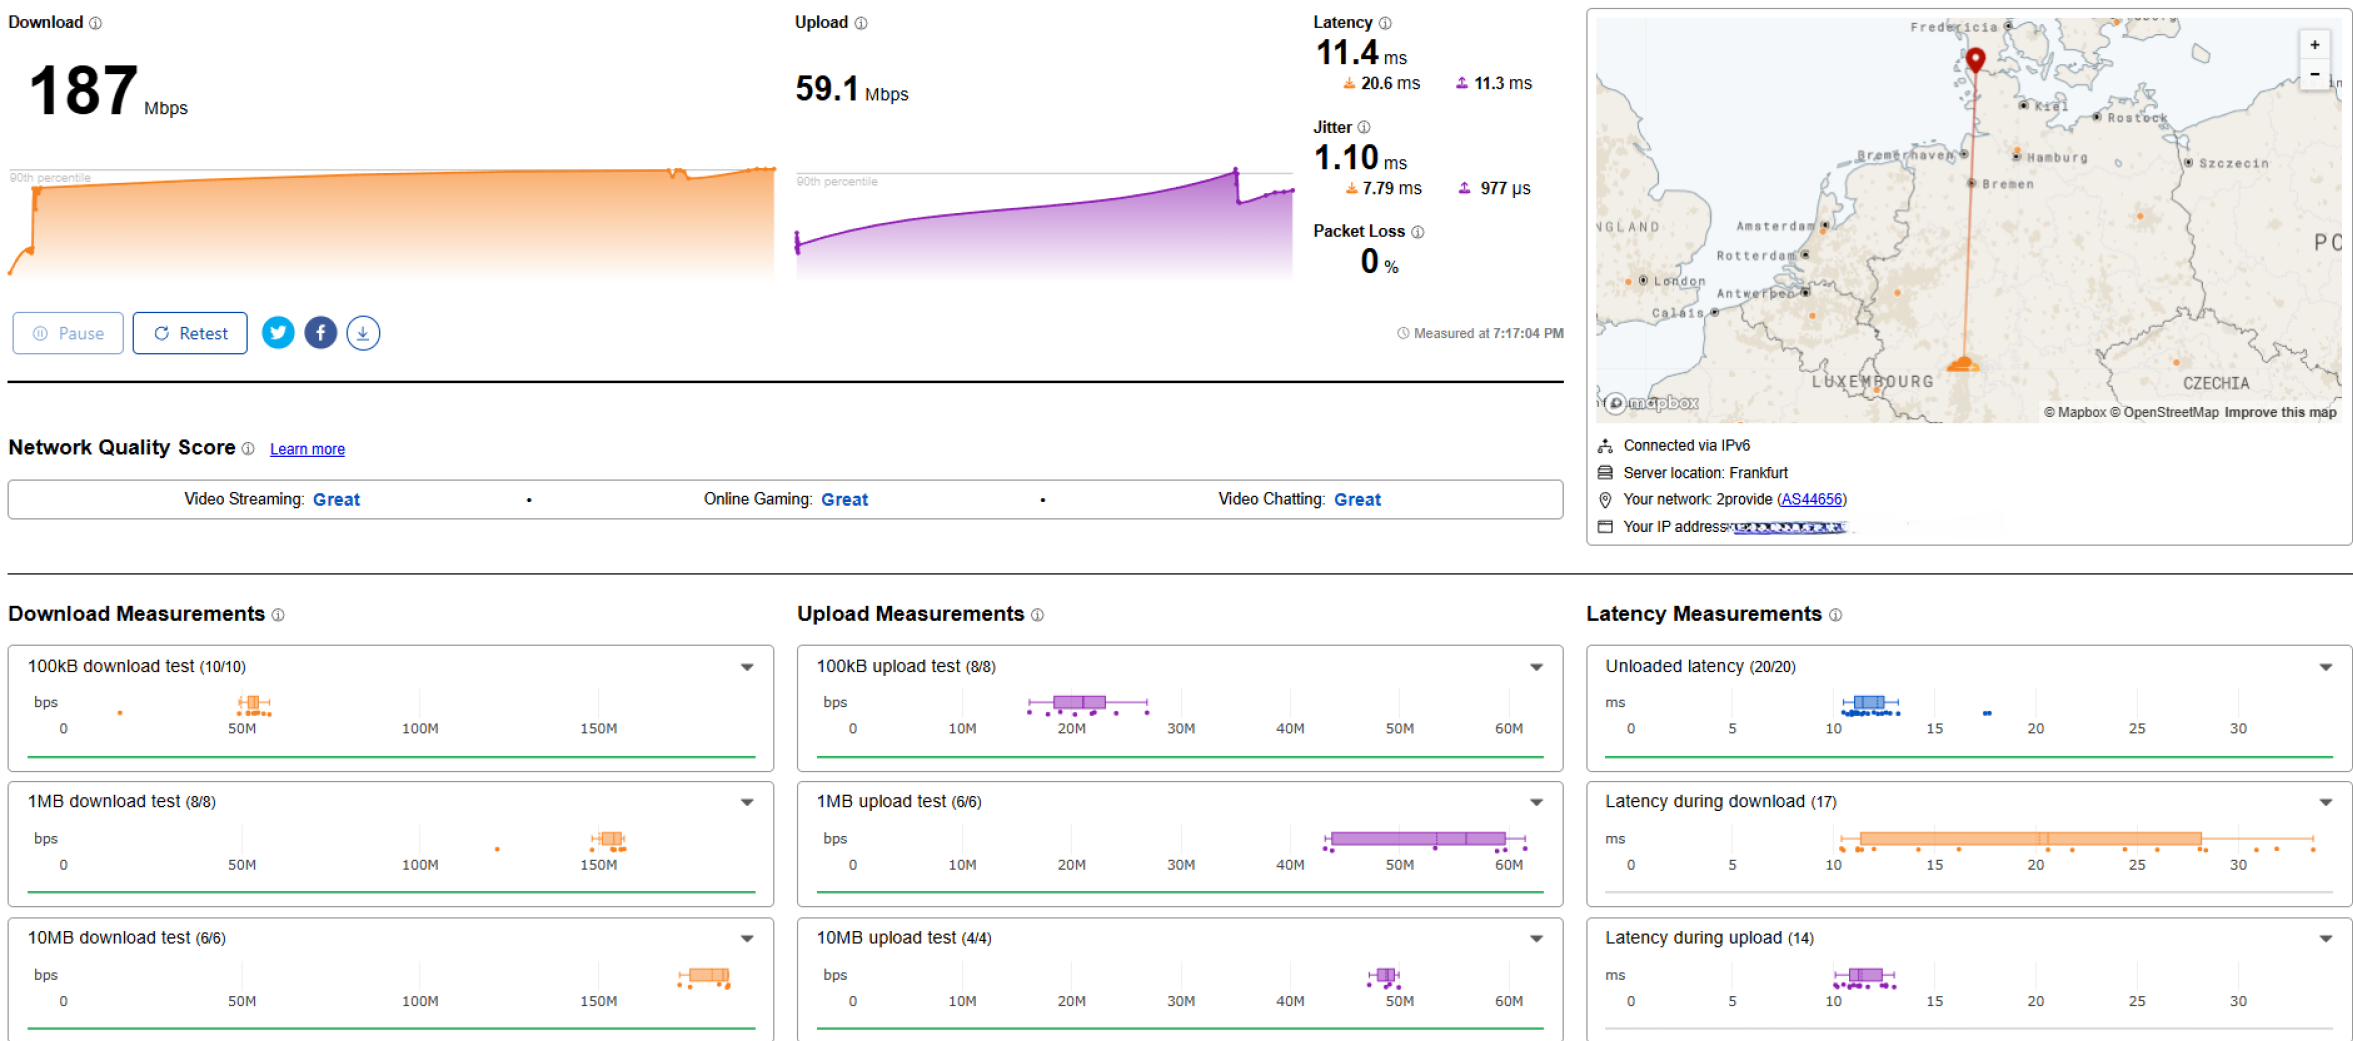This screenshot has width=2353, height=1041.
Task: Open the Learn more link
Action: (307, 449)
